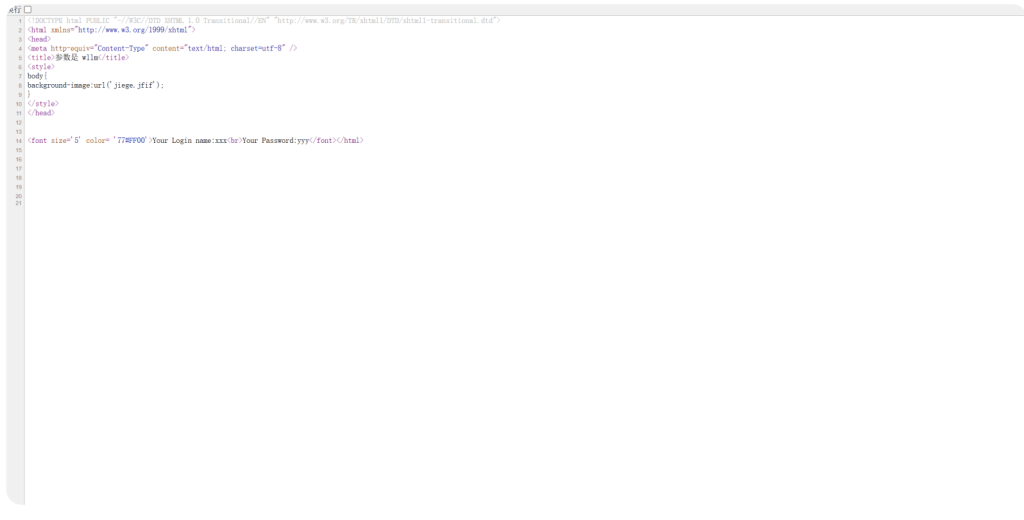Click the charset=utf-8 meta content value

click(234, 48)
